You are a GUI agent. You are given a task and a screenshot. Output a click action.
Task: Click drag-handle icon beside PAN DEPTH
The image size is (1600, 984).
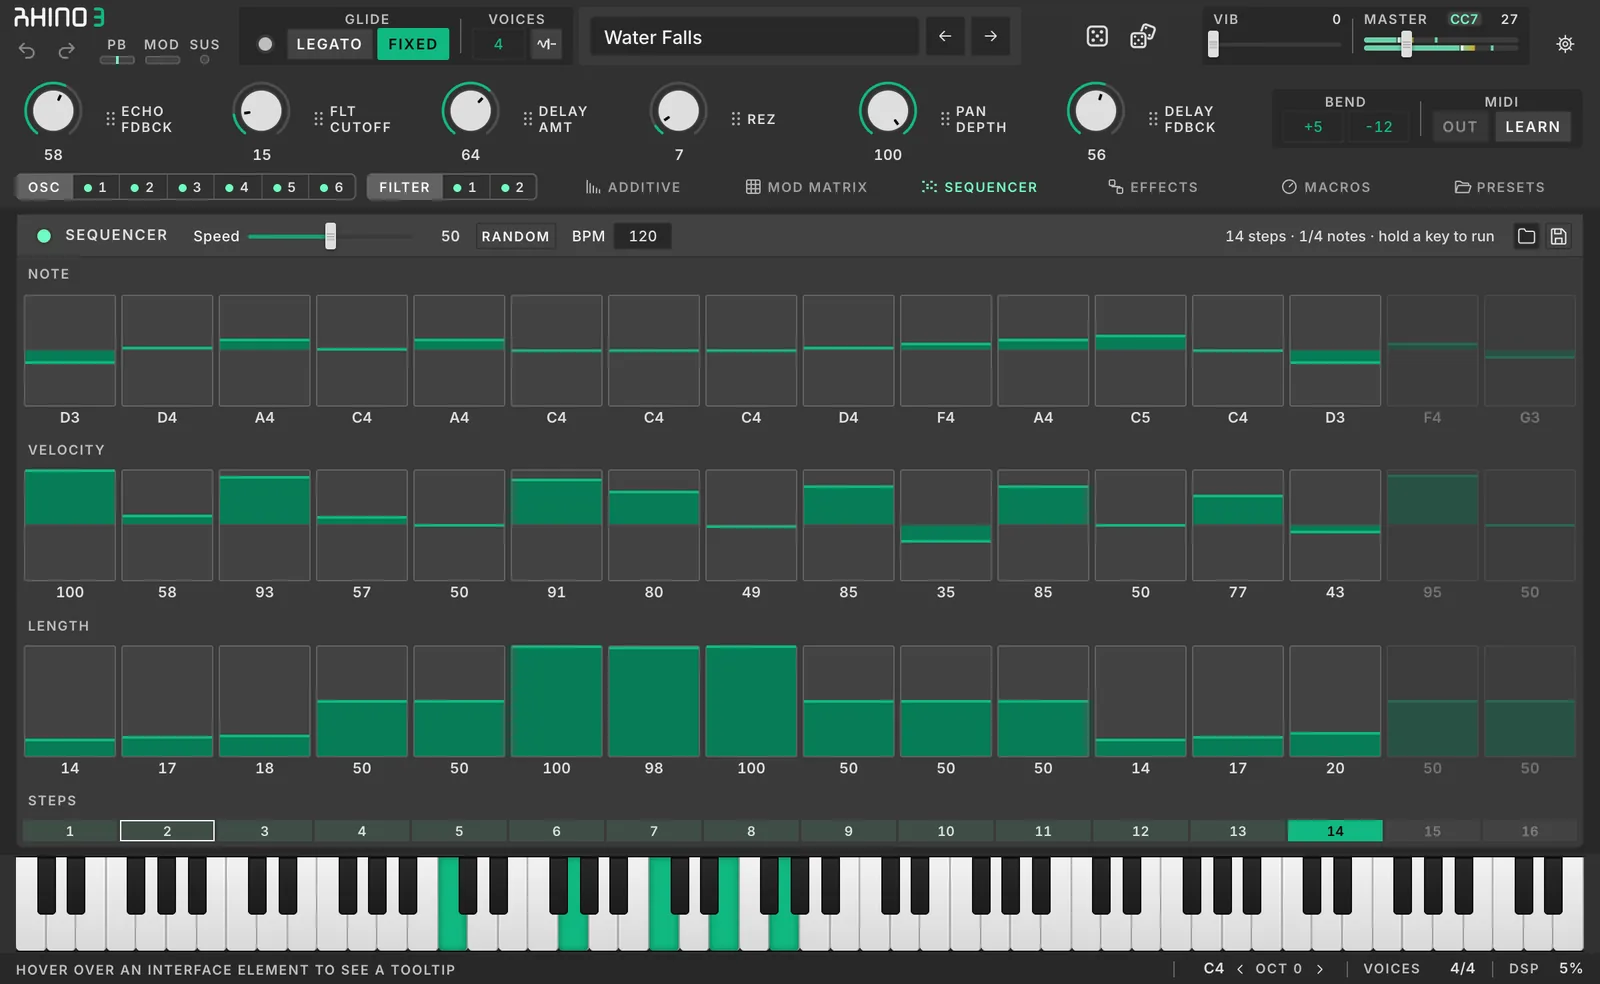pos(945,119)
